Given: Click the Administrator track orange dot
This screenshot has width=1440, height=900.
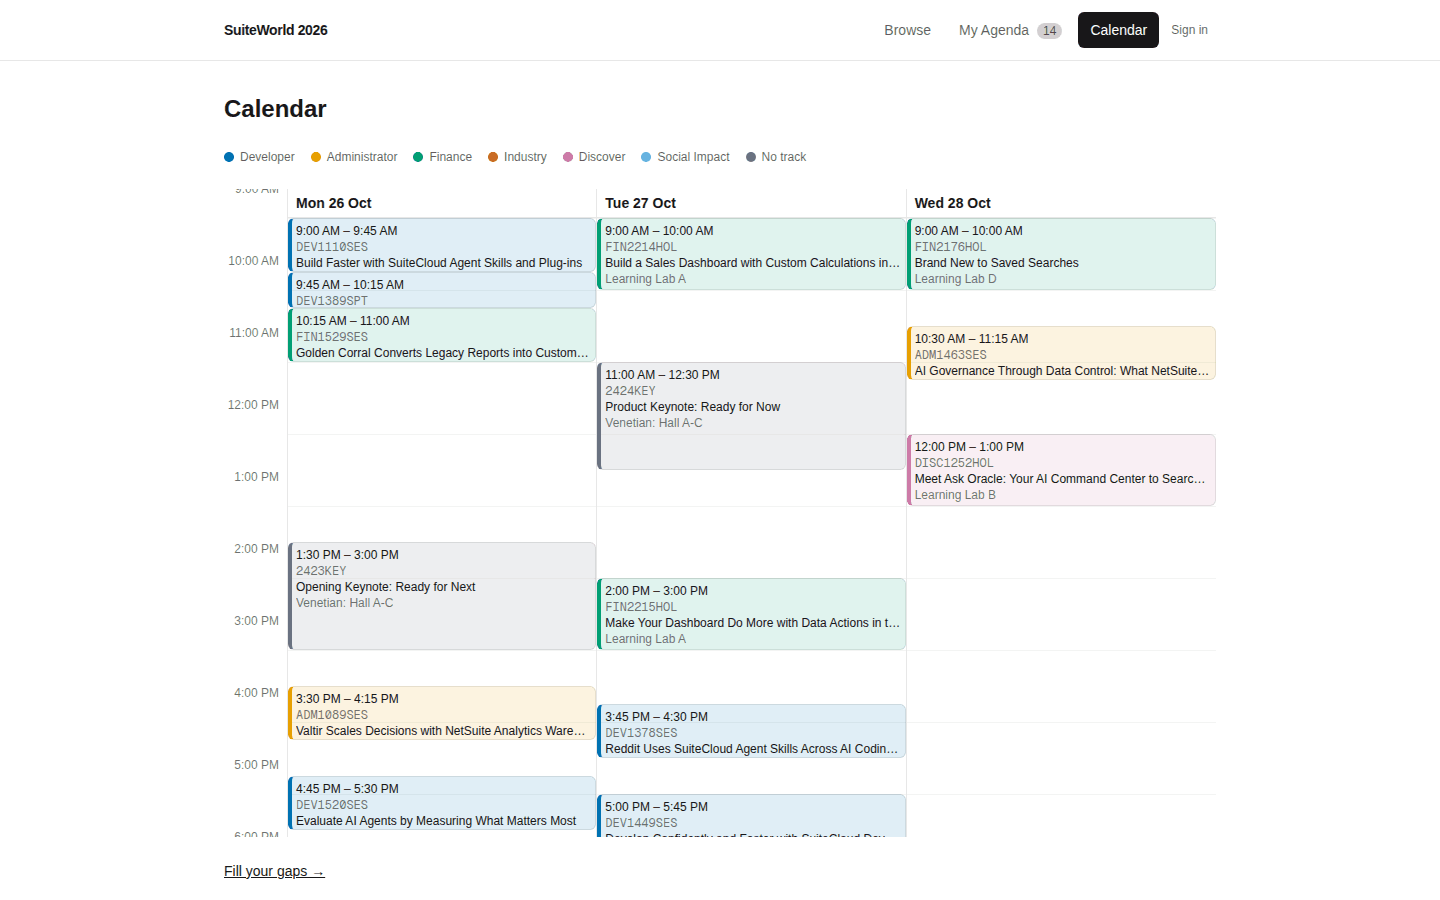Looking at the screenshot, I should click(x=316, y=157).
